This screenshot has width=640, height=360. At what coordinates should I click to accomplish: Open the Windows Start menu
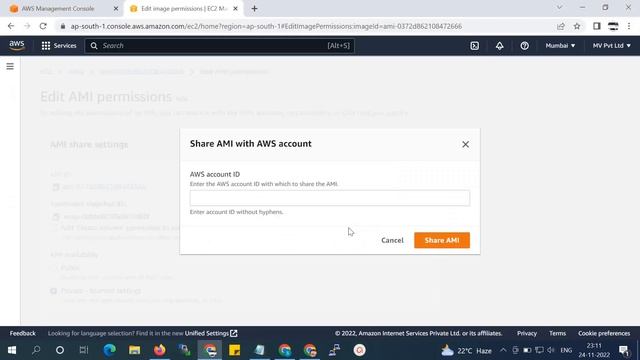(x=11, y=350)
